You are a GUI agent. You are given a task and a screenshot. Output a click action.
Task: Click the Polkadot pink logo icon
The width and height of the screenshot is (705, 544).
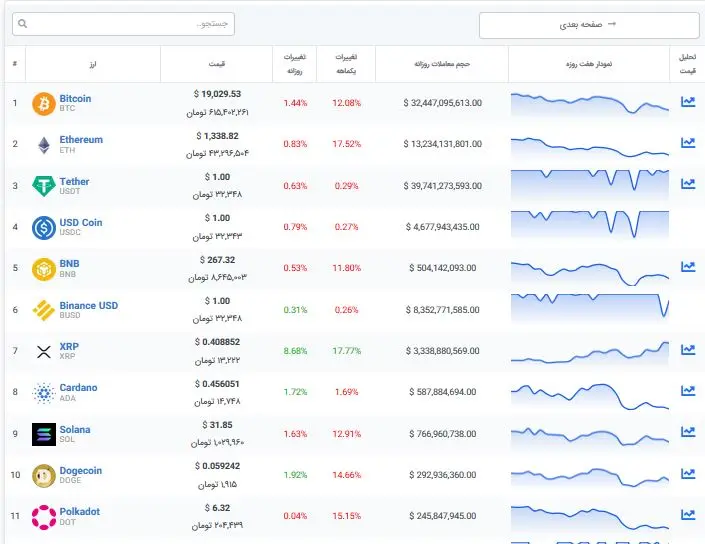tap(44, 517)
